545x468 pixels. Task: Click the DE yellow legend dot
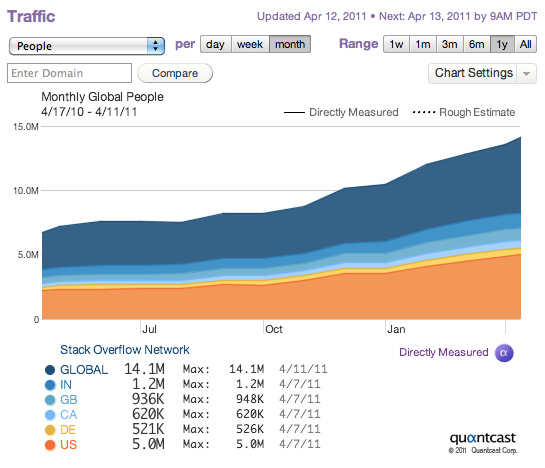click(x=50, y=430)
